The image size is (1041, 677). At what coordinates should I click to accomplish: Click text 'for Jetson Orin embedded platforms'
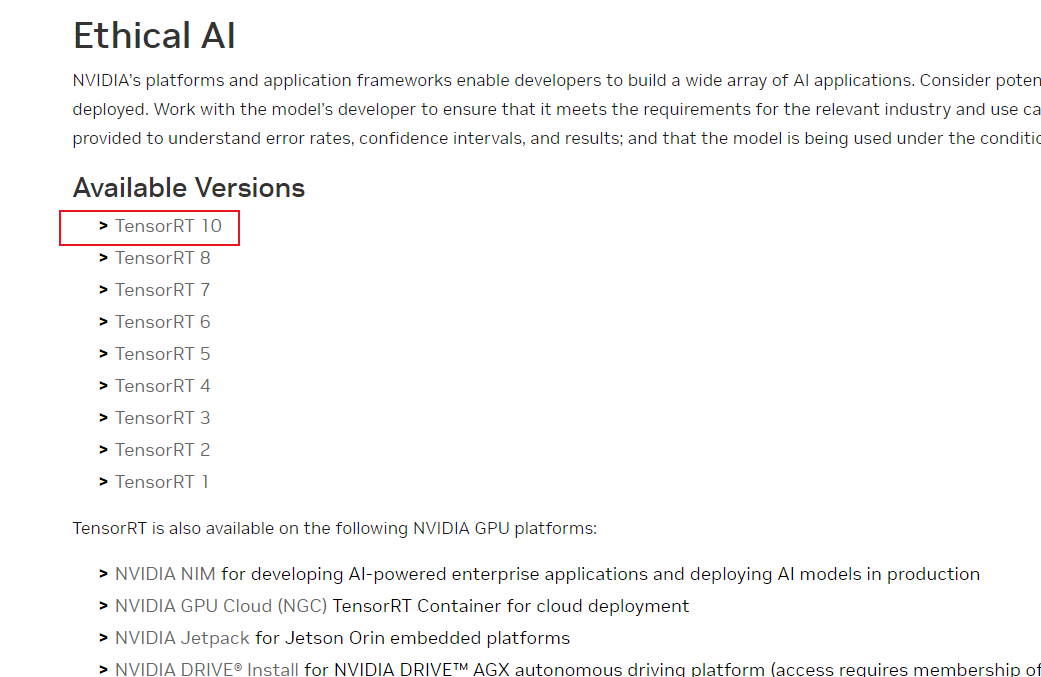tap(412, 639)
